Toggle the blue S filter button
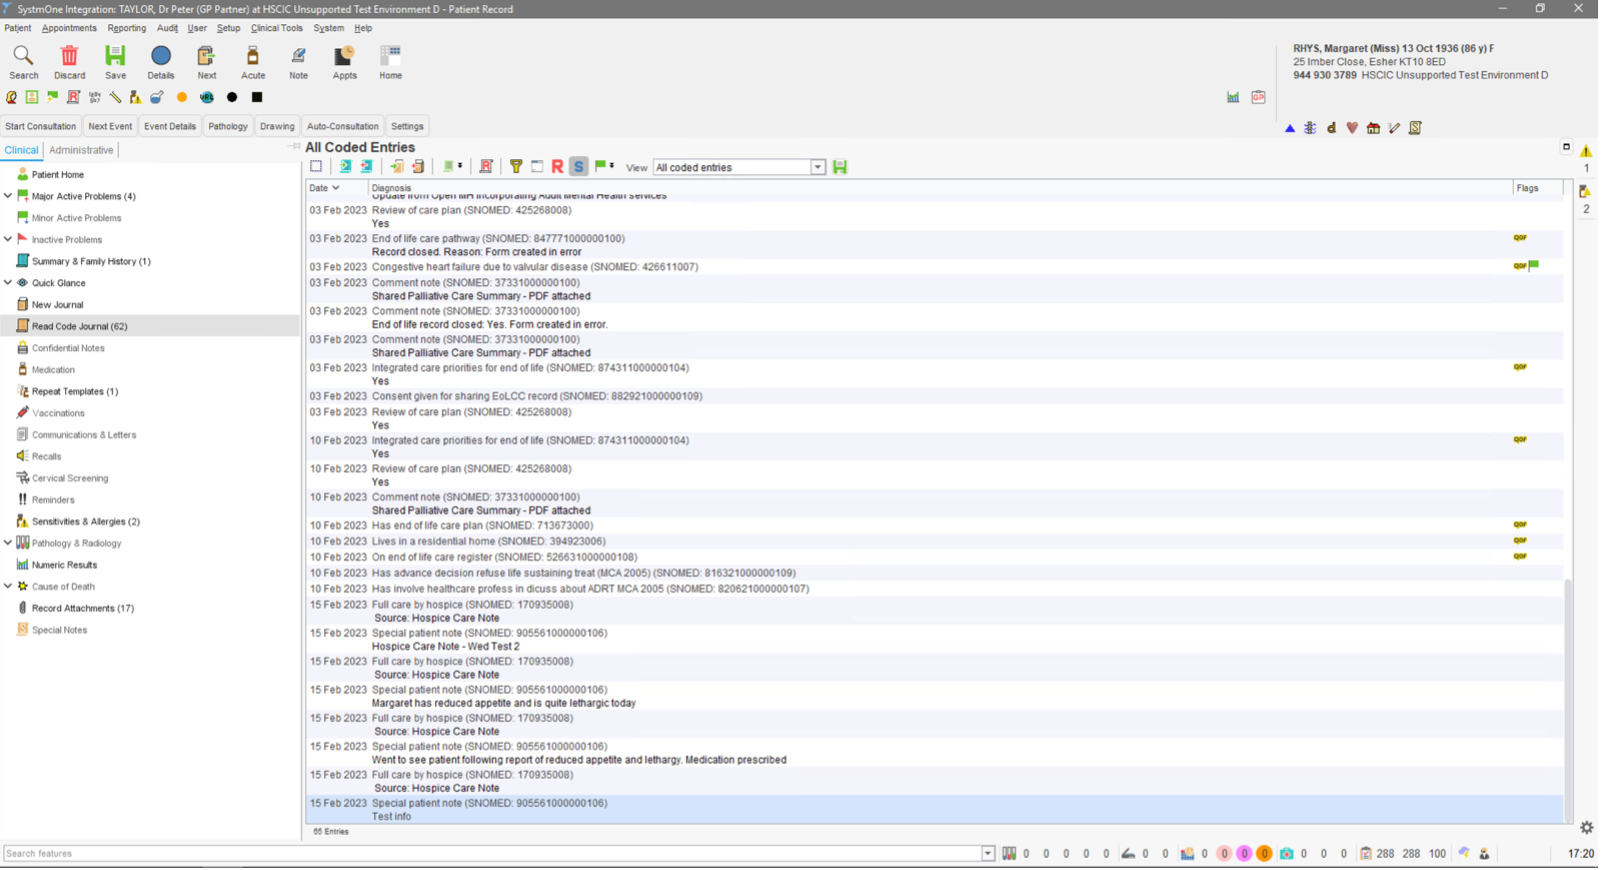 [x=578, y=167]
